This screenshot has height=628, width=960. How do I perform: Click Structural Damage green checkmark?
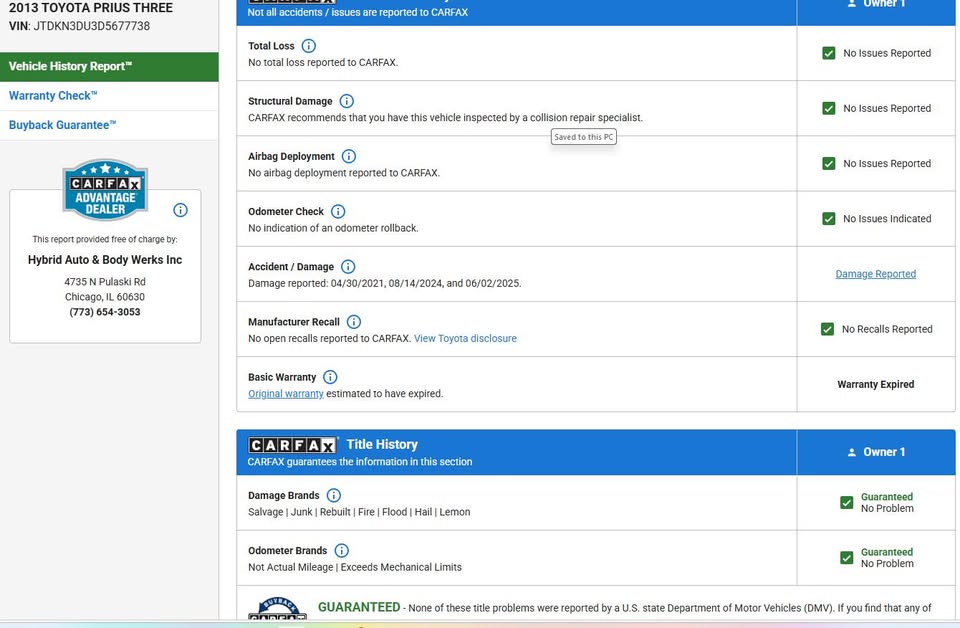[828, 108]
